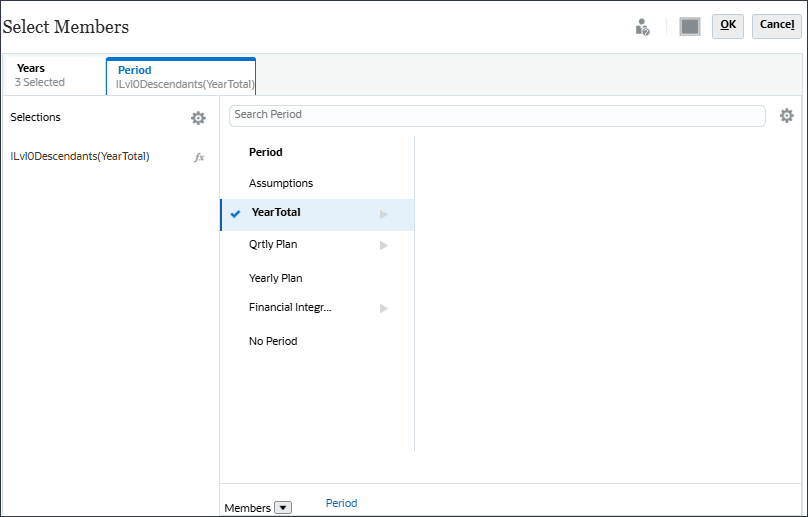Open the gear settings beside Search Period
This screenshot has height=517, width=808.
pyautogui.click(x=787, y=116)
